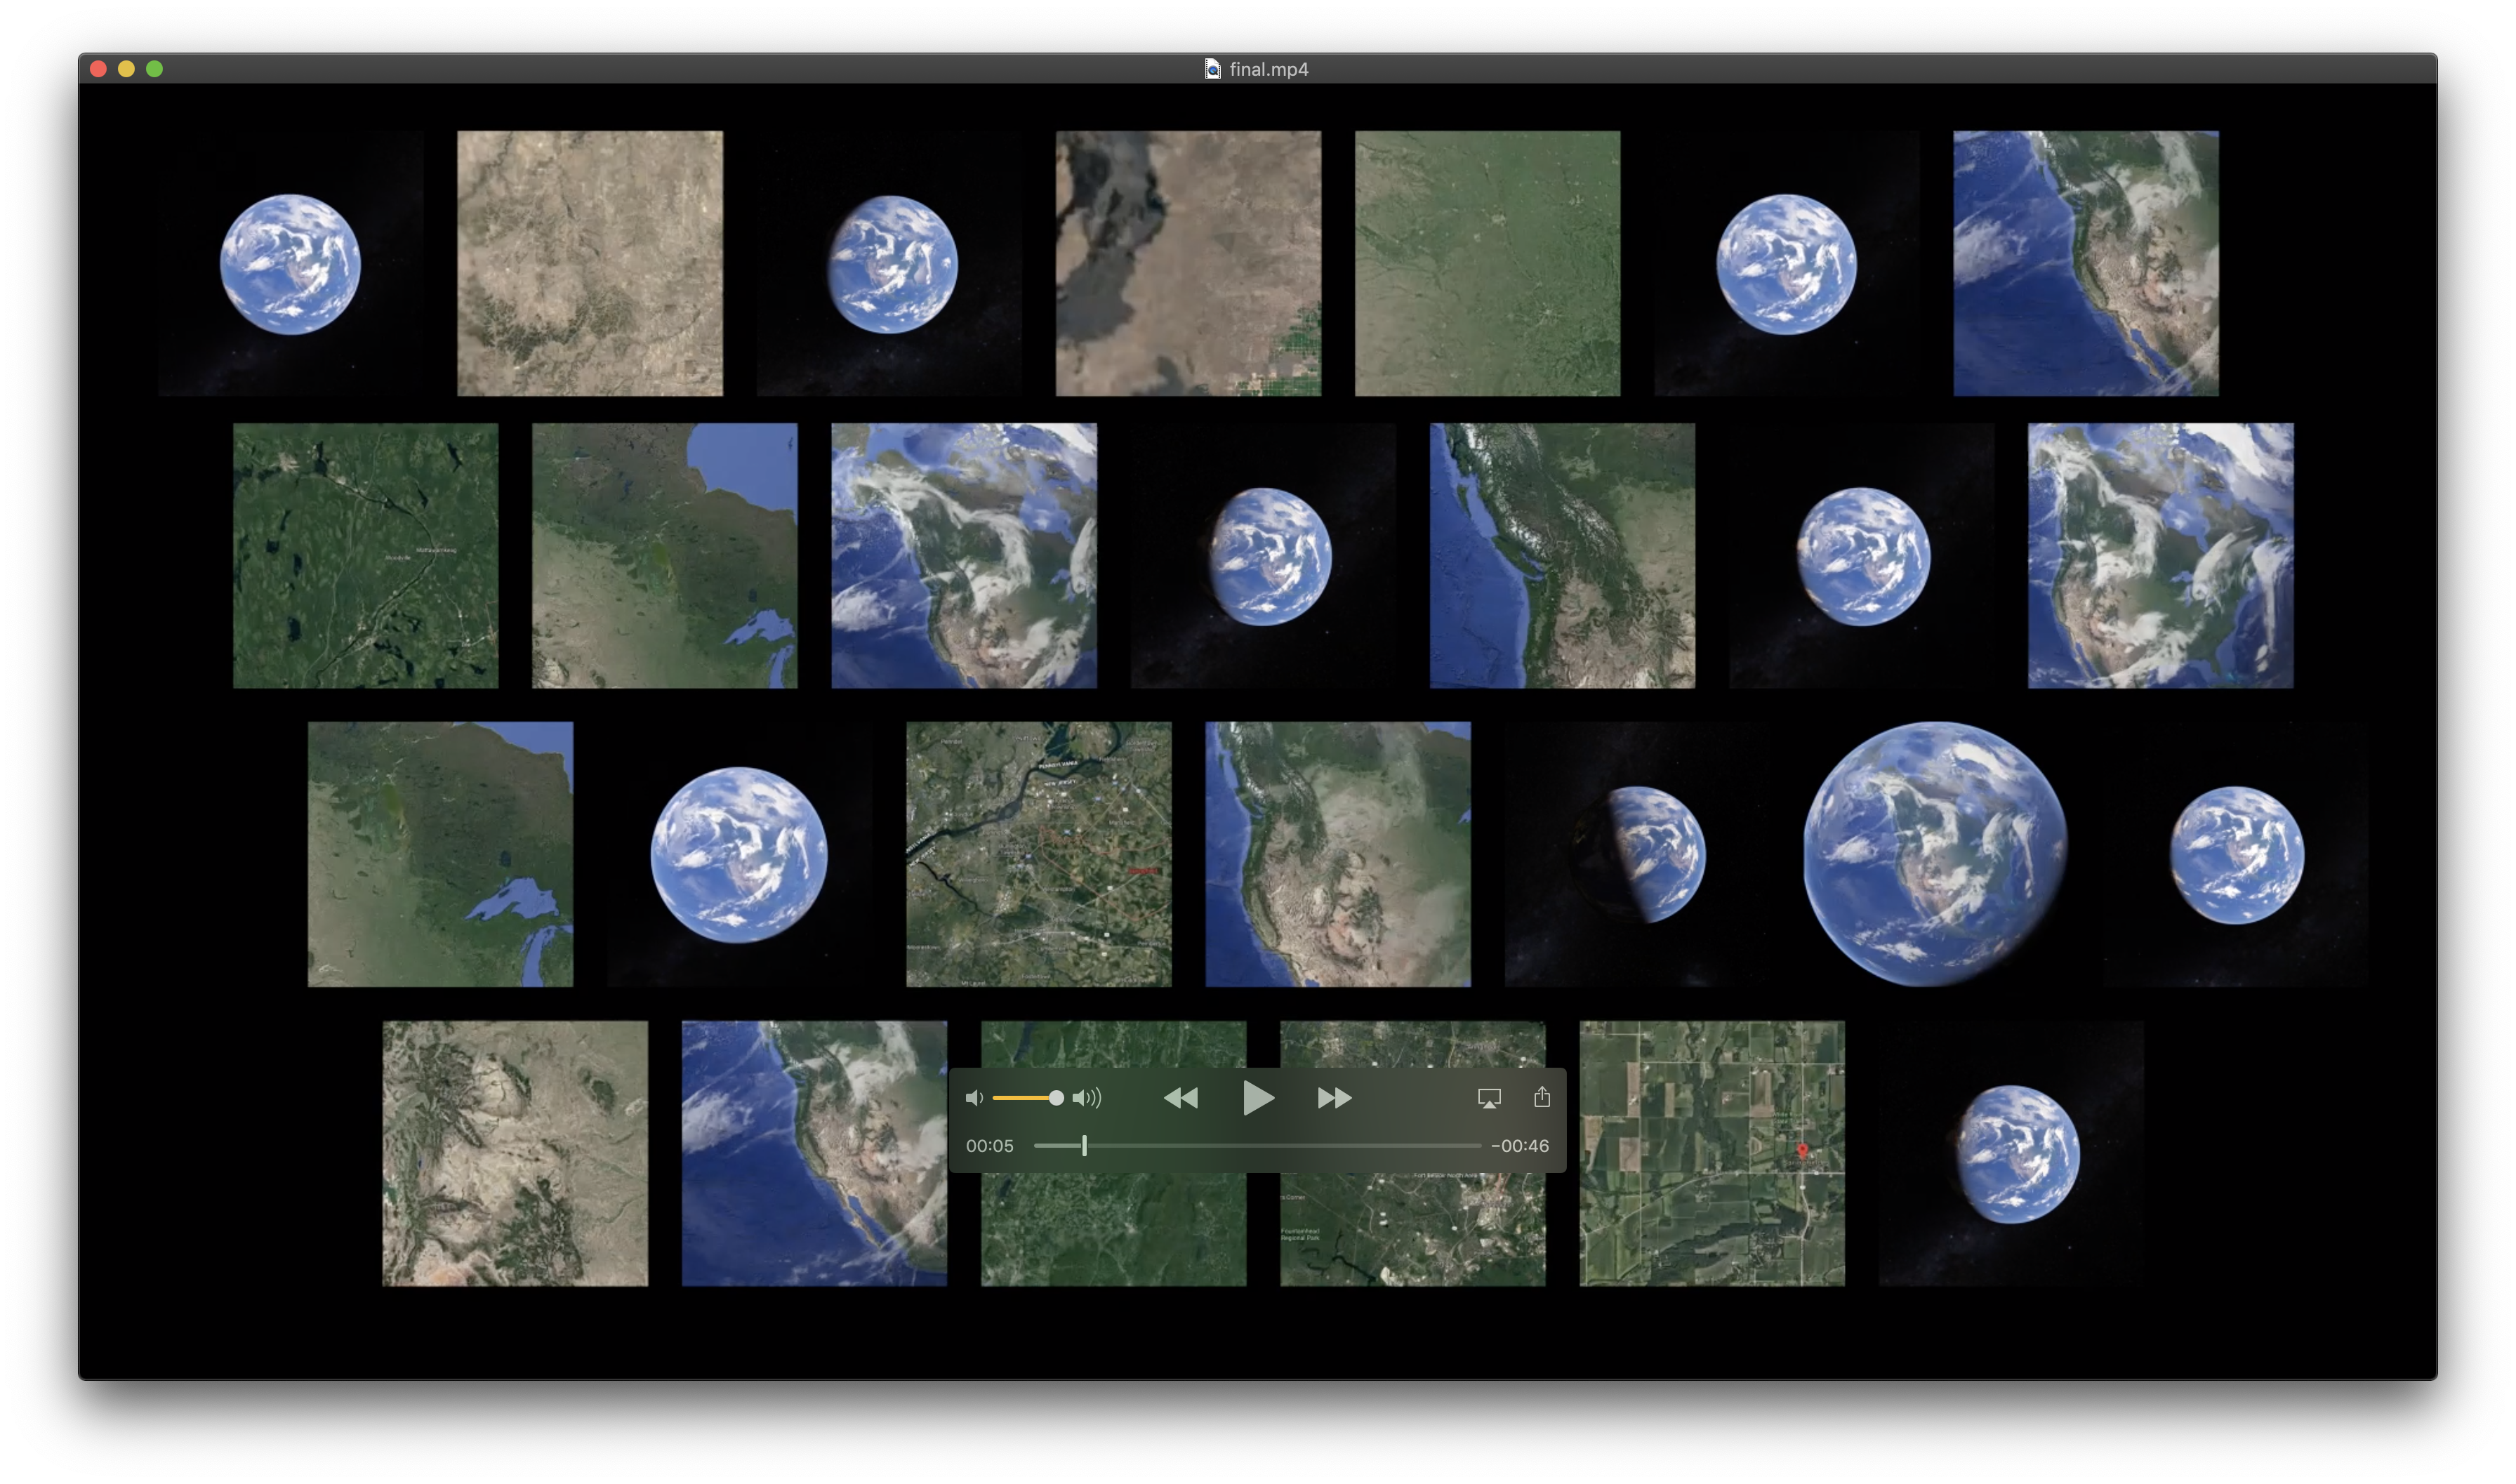Click the largest Earth globe tile
This screenshot has width=2516, height=1484.
(x=1935, y=854)
